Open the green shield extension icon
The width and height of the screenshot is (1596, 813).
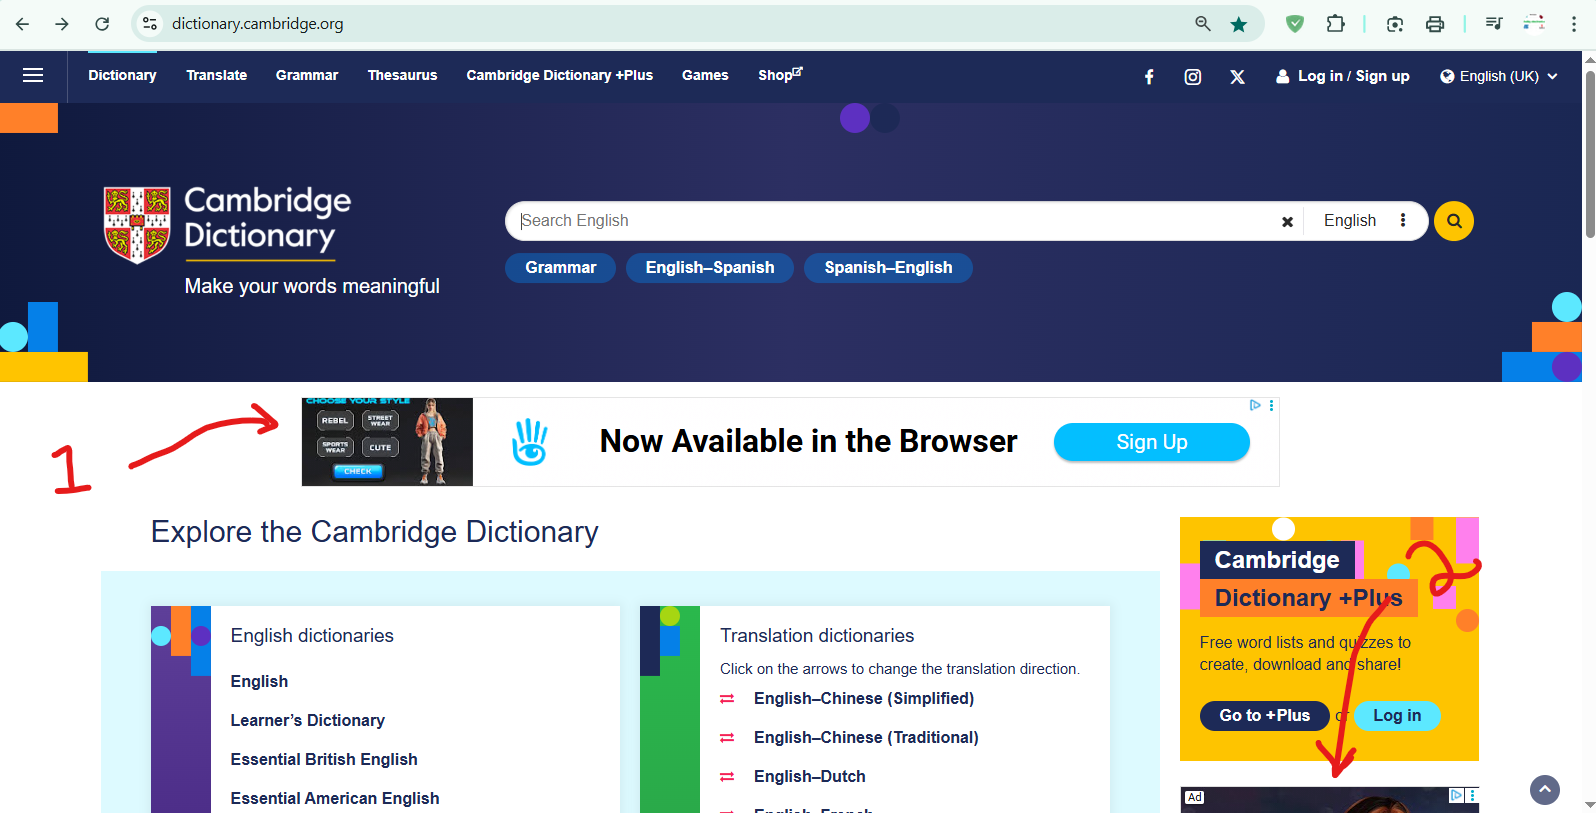pos(1295,24)
